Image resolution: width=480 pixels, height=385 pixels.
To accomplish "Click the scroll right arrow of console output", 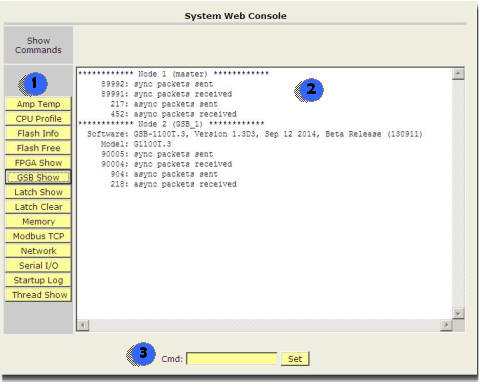I will (446, 325).
